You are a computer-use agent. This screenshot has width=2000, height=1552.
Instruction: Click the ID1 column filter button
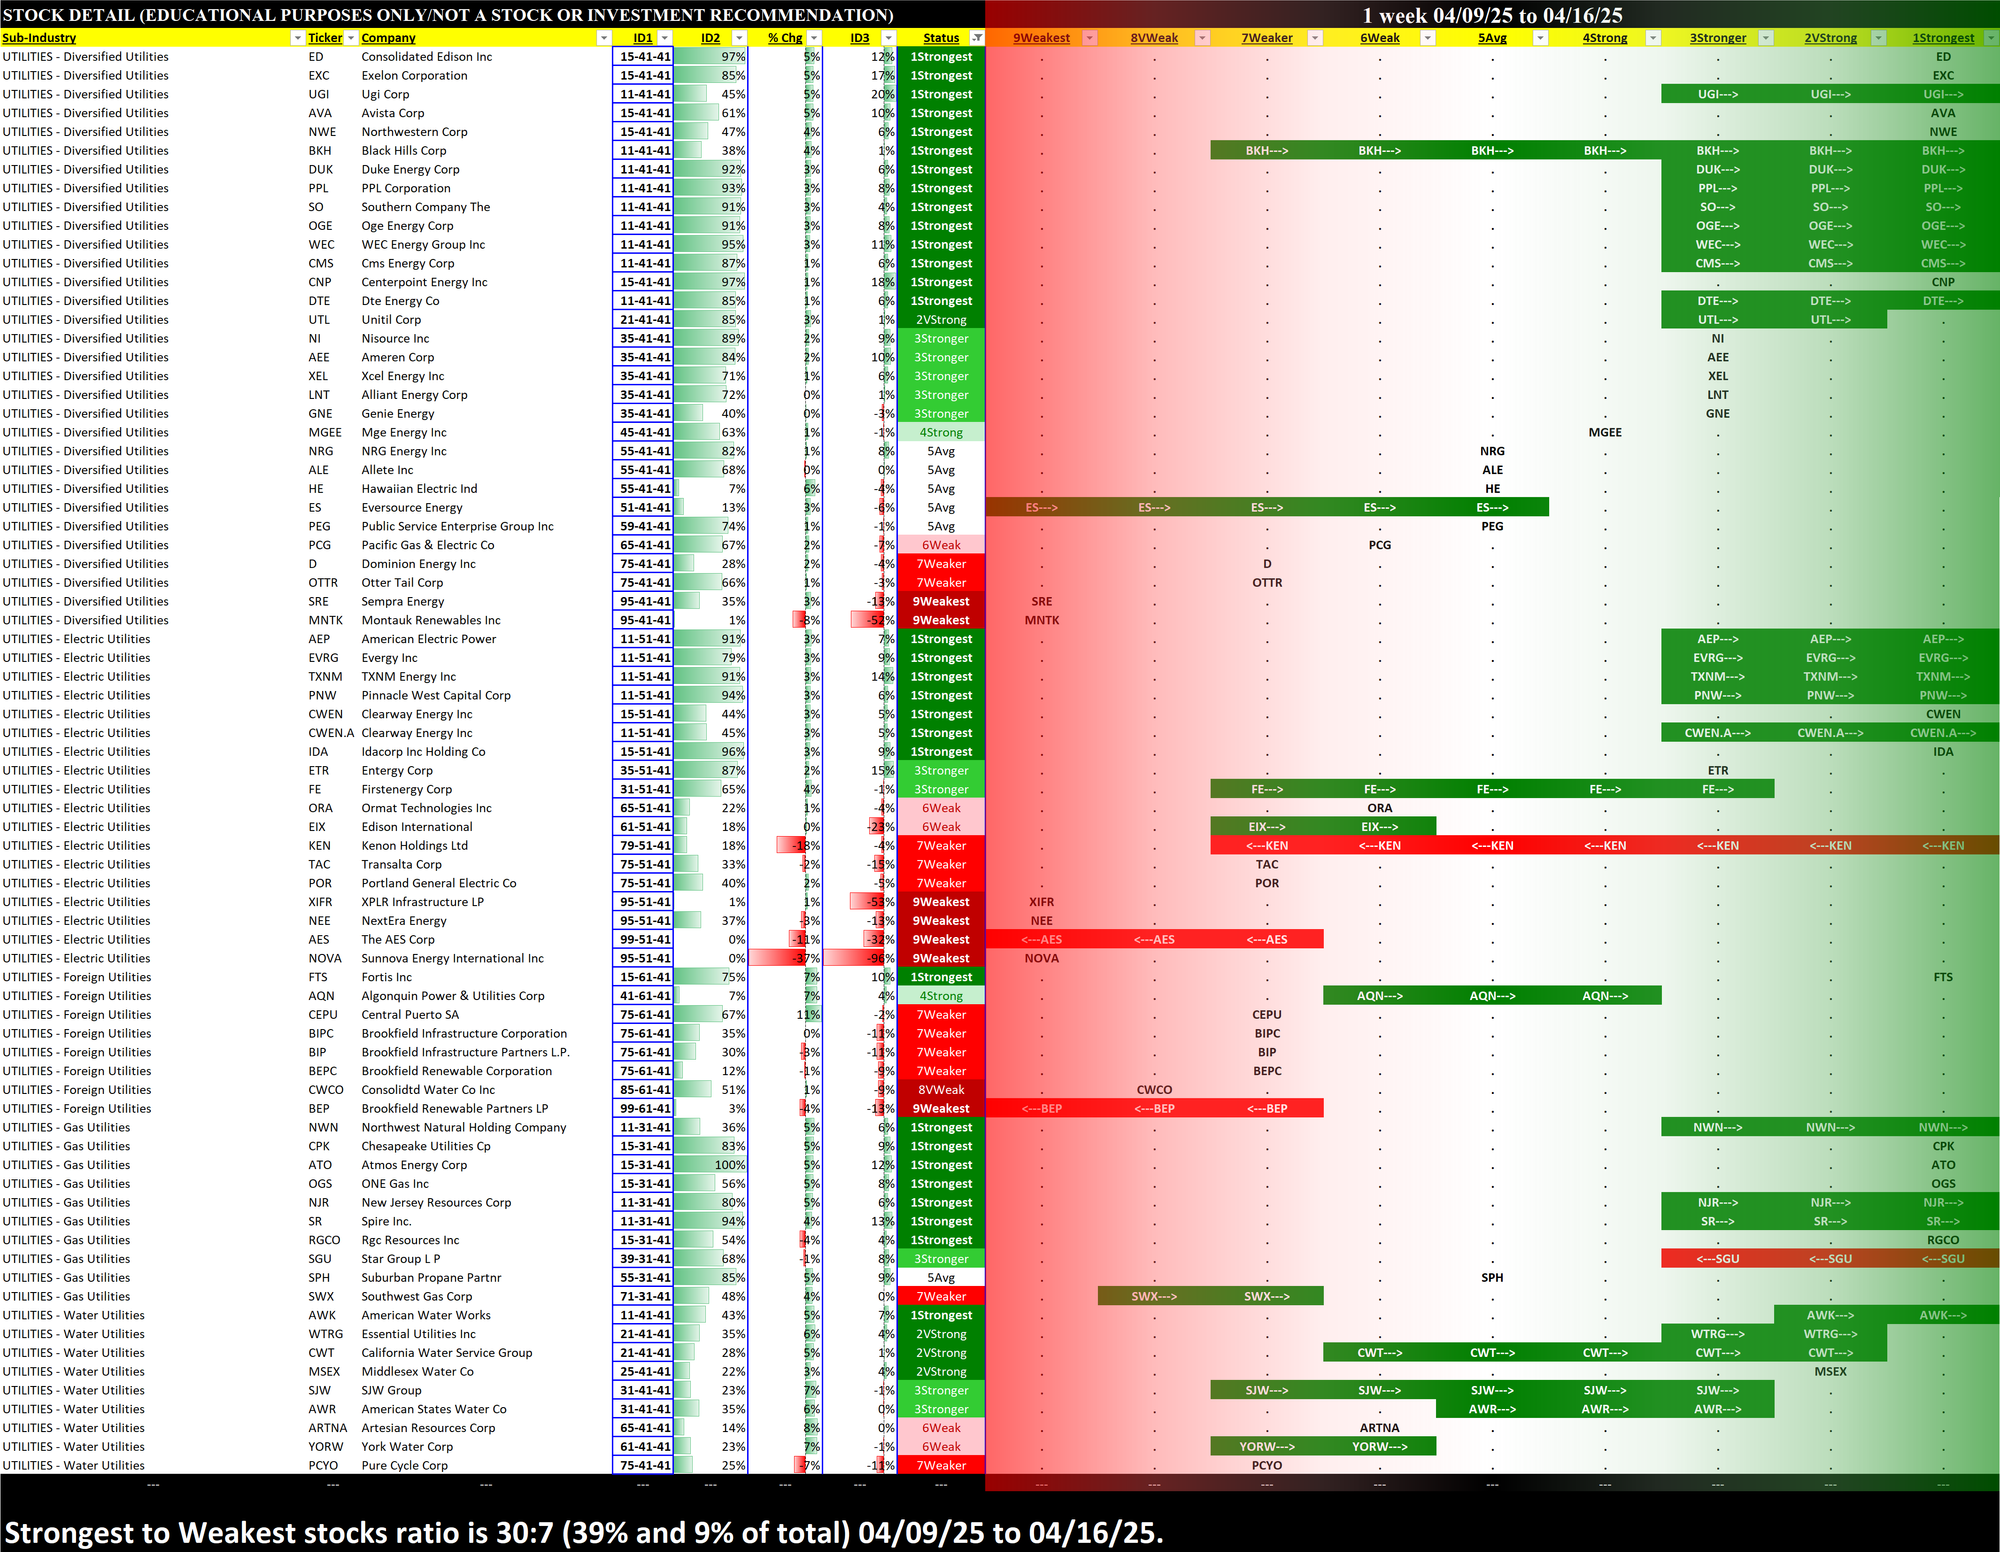[x=664, y=38]
